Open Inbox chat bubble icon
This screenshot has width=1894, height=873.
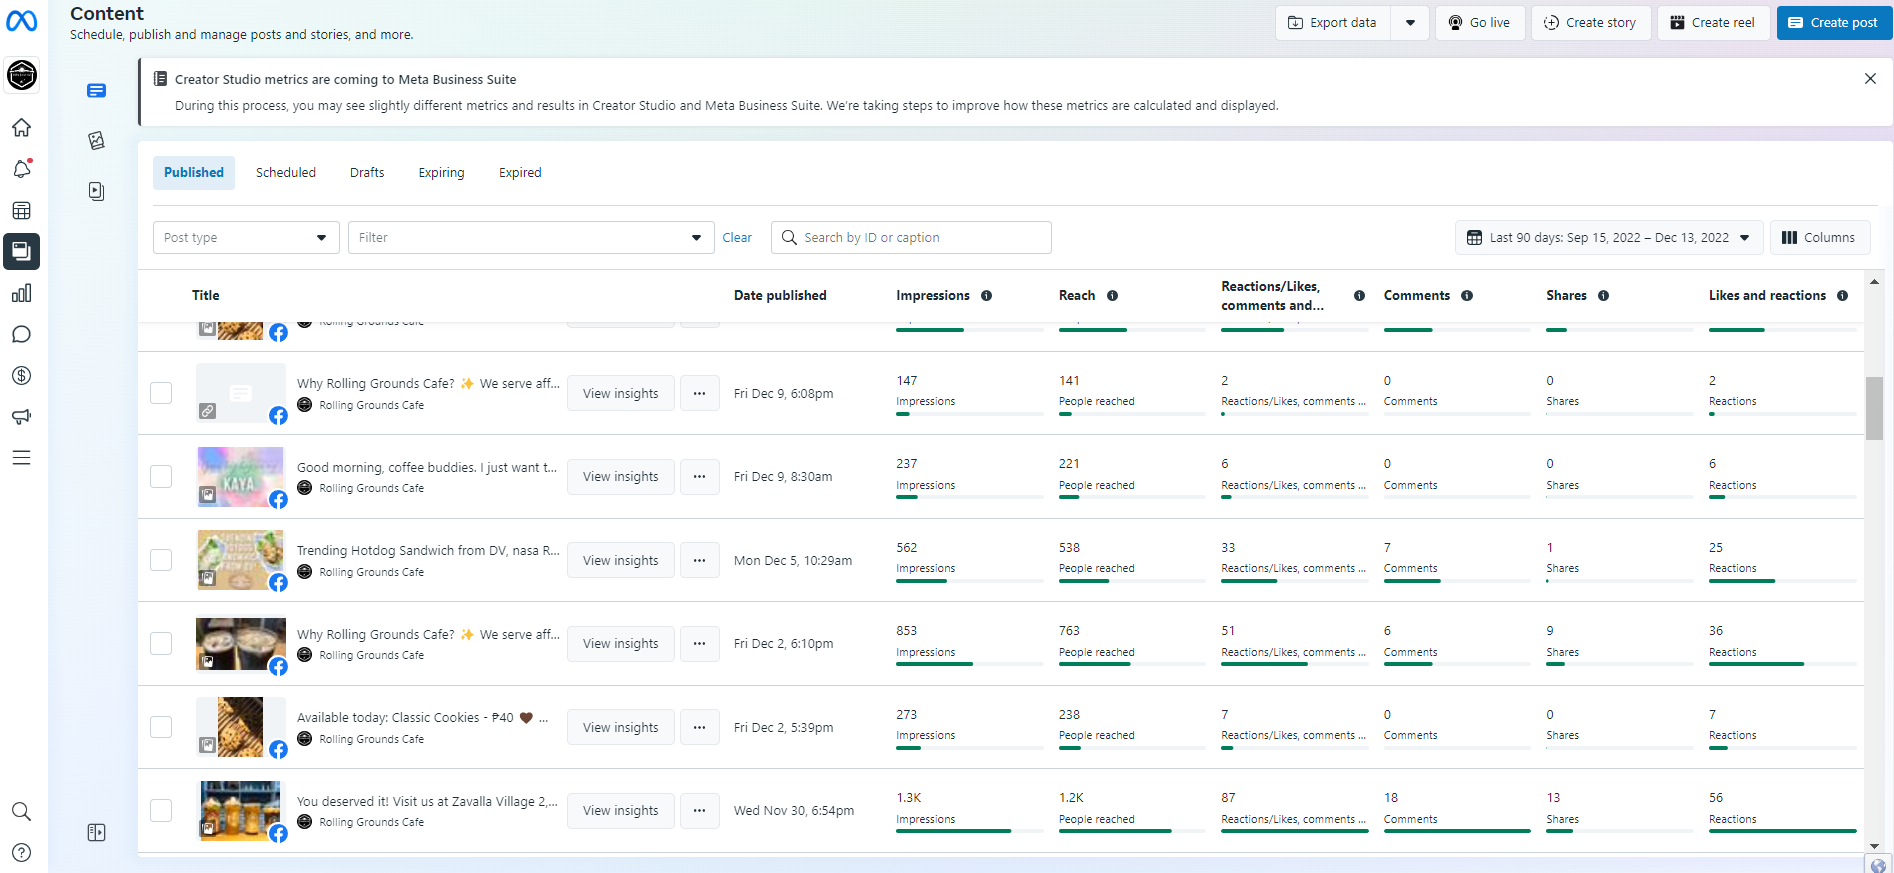pos(21,334)
